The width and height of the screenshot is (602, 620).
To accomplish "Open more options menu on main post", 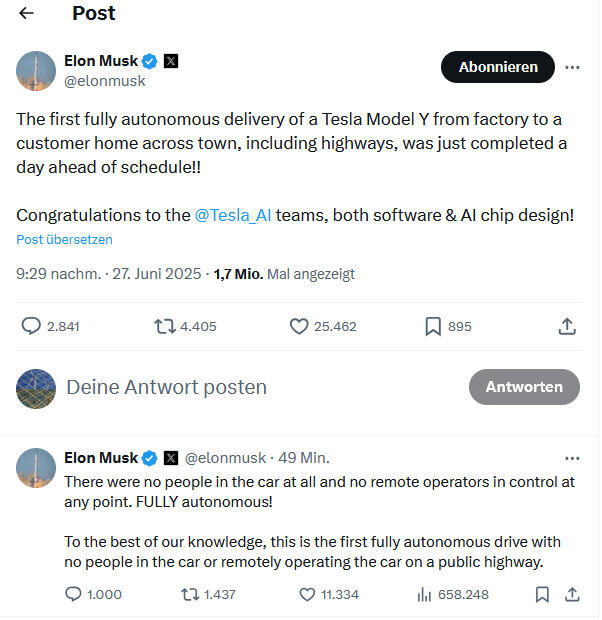I will [x=572, y=67].
